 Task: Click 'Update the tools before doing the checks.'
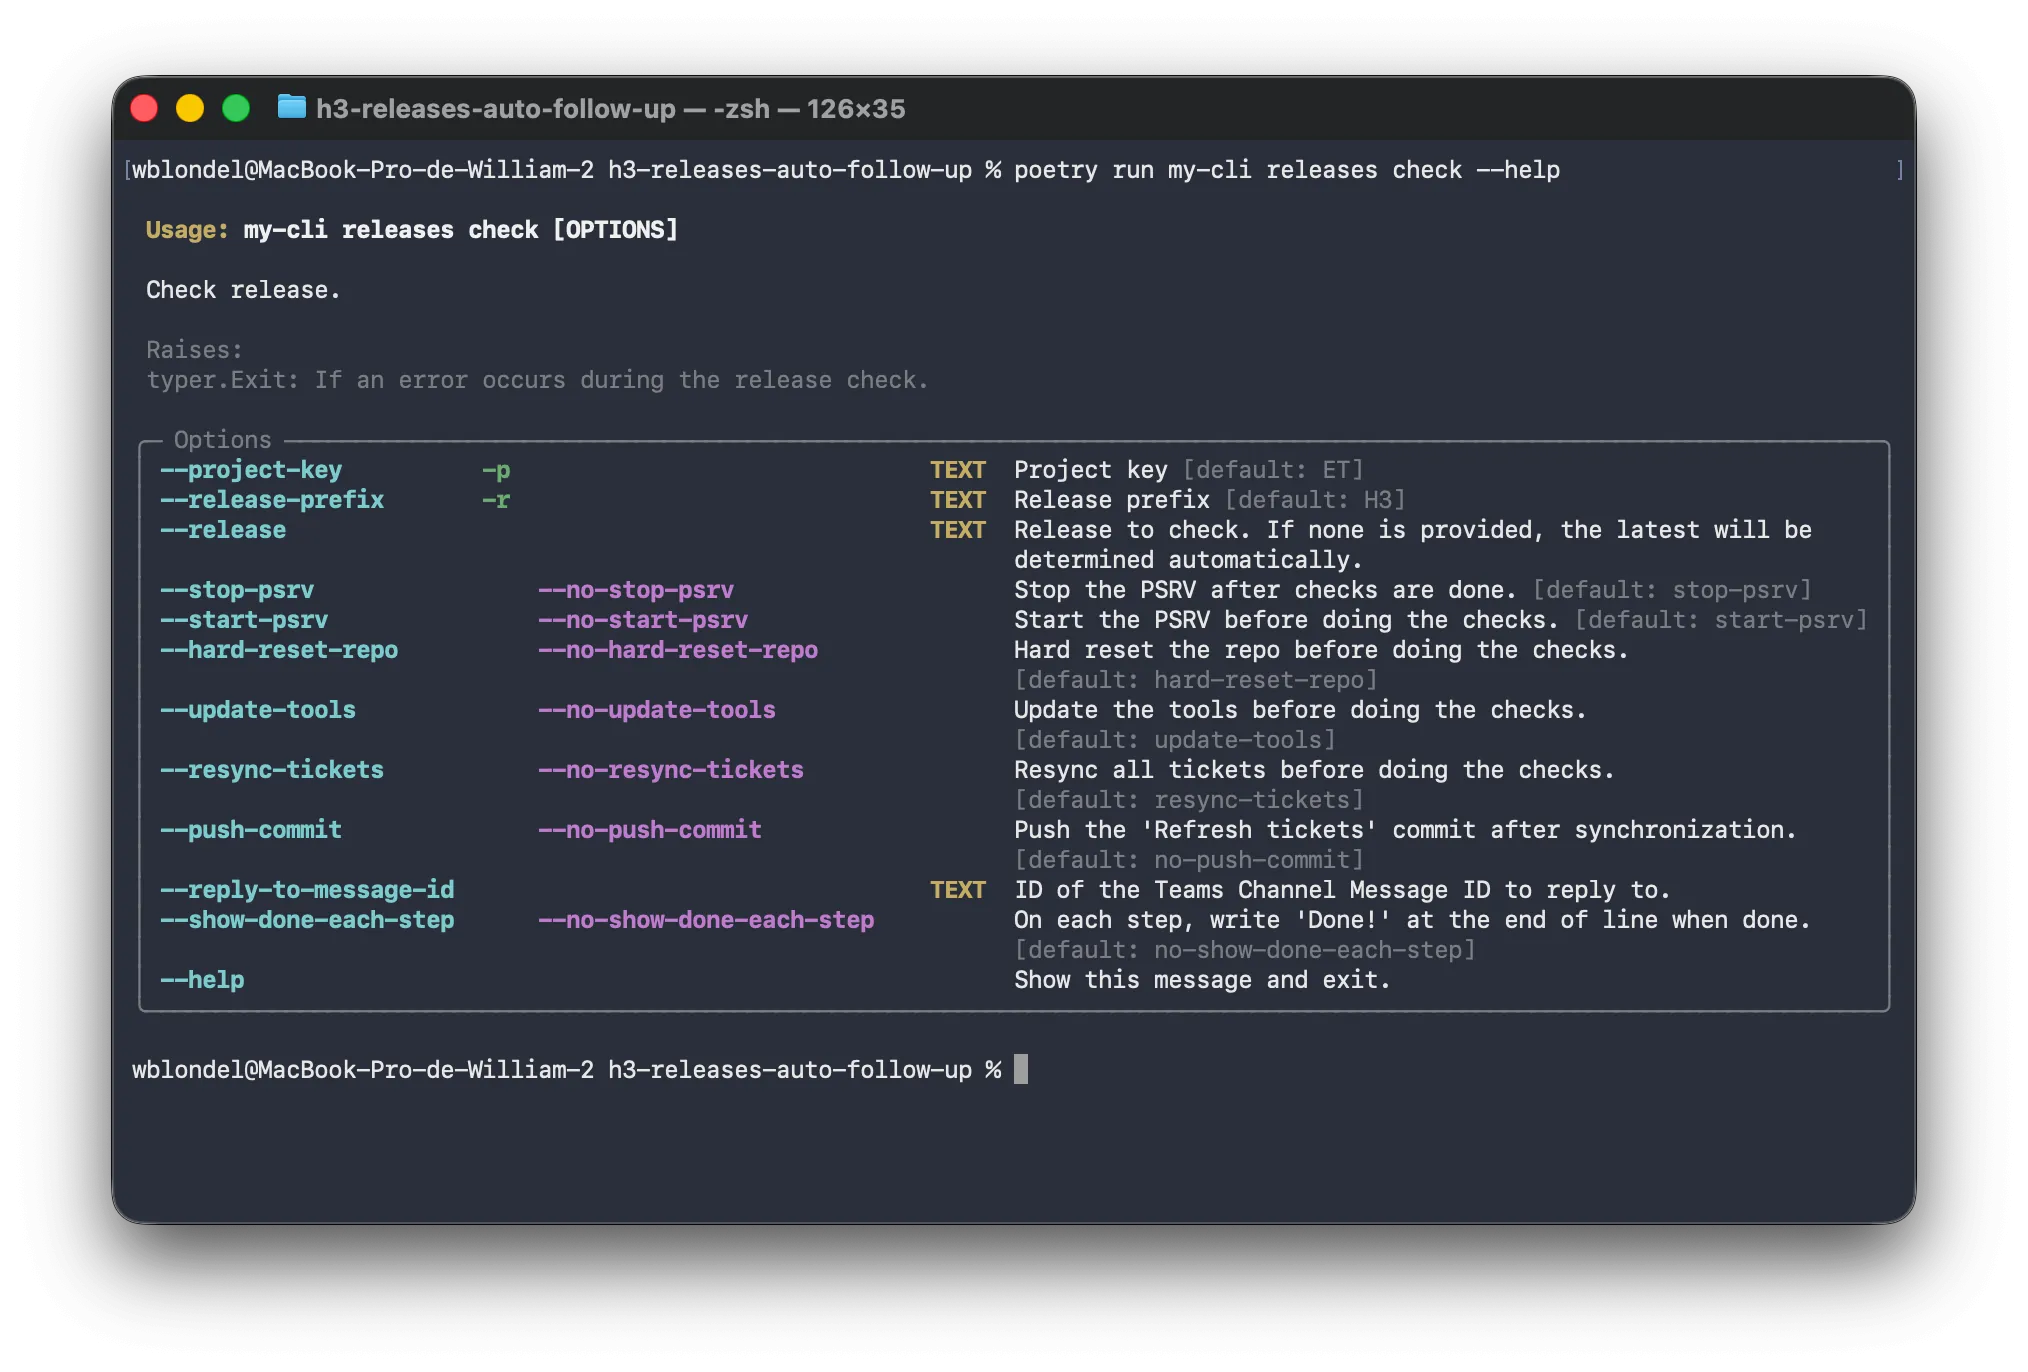click(x=1301, y=710)
